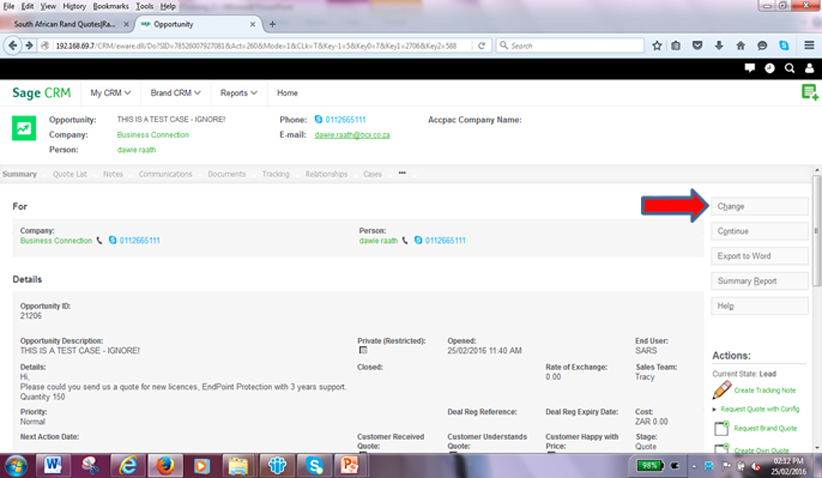Open the Downloads arrow icon
The height and width of the screenshot is (478, 822).
pyautogui.click(x=719, y=46)
